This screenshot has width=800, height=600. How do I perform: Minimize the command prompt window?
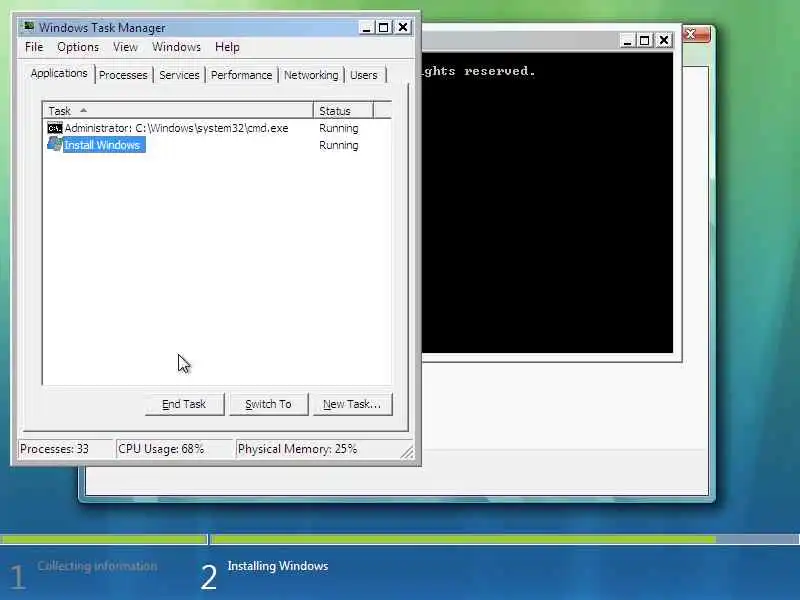pos(628,40)
